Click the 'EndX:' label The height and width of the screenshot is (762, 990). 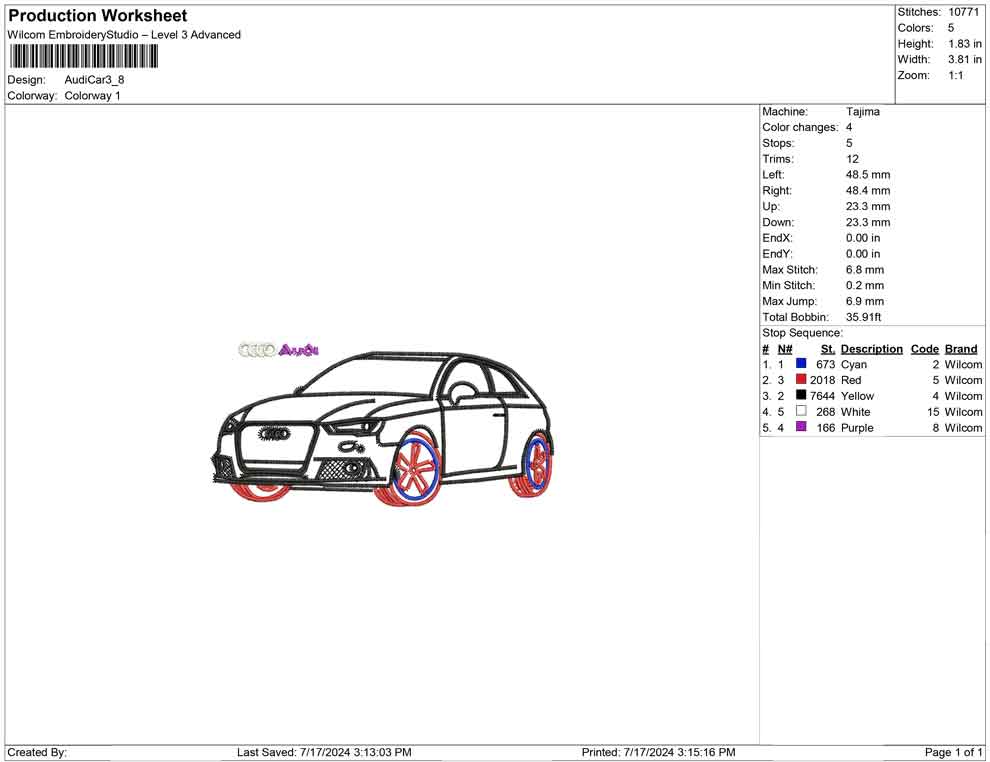[777, 238]
